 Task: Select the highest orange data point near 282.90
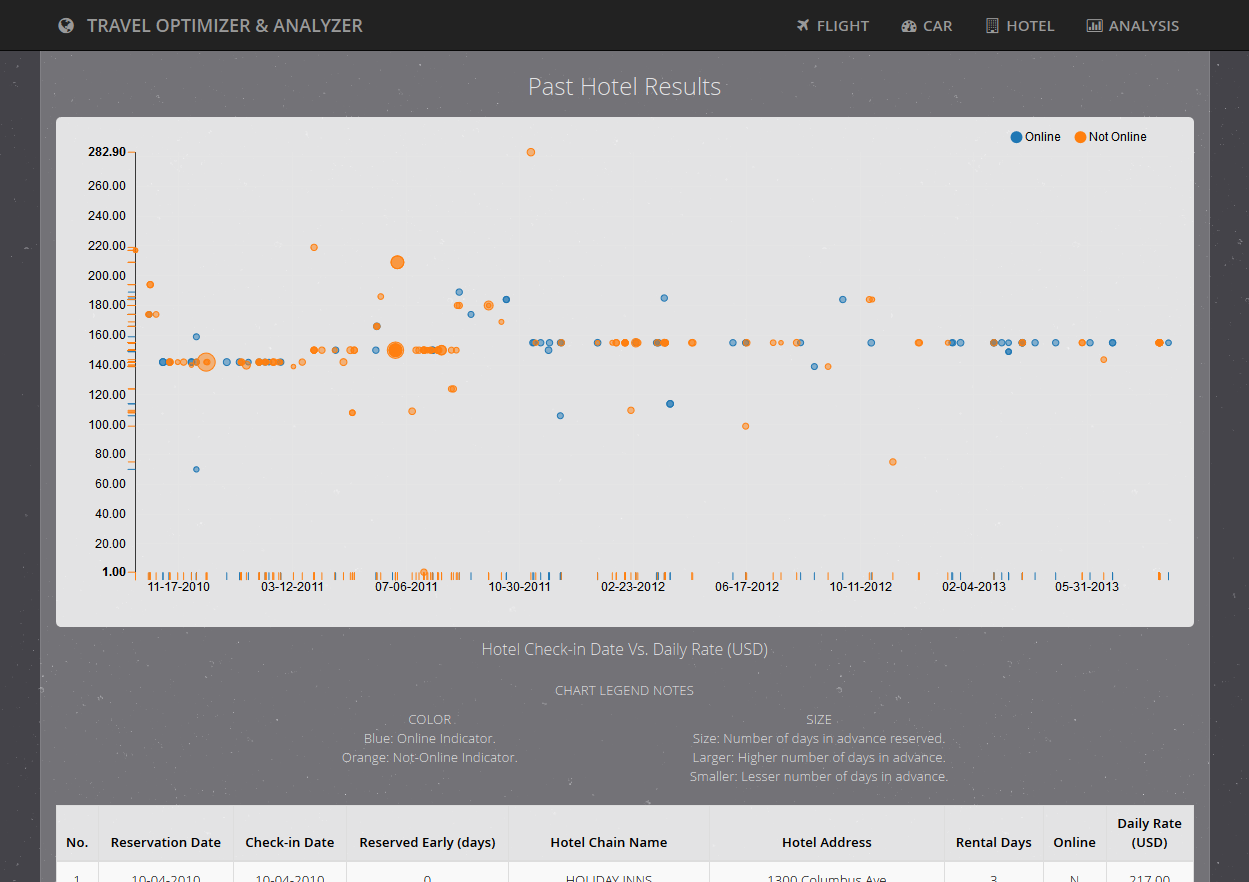[531, 152]
